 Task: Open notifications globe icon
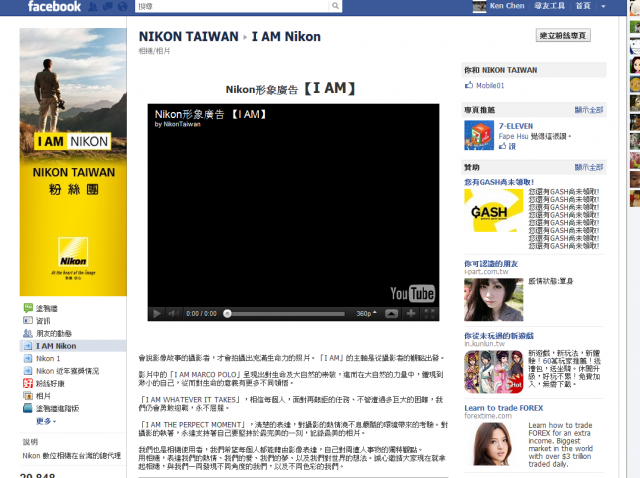point(122,7)
